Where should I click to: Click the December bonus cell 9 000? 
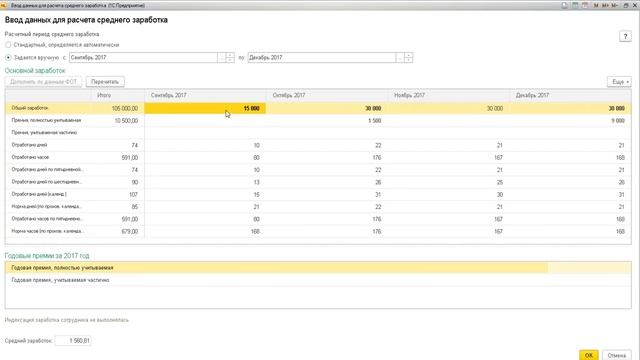point(570,120)
